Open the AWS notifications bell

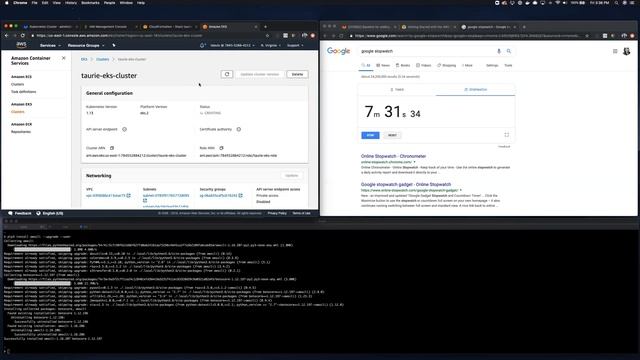click(x=202, y=45)
